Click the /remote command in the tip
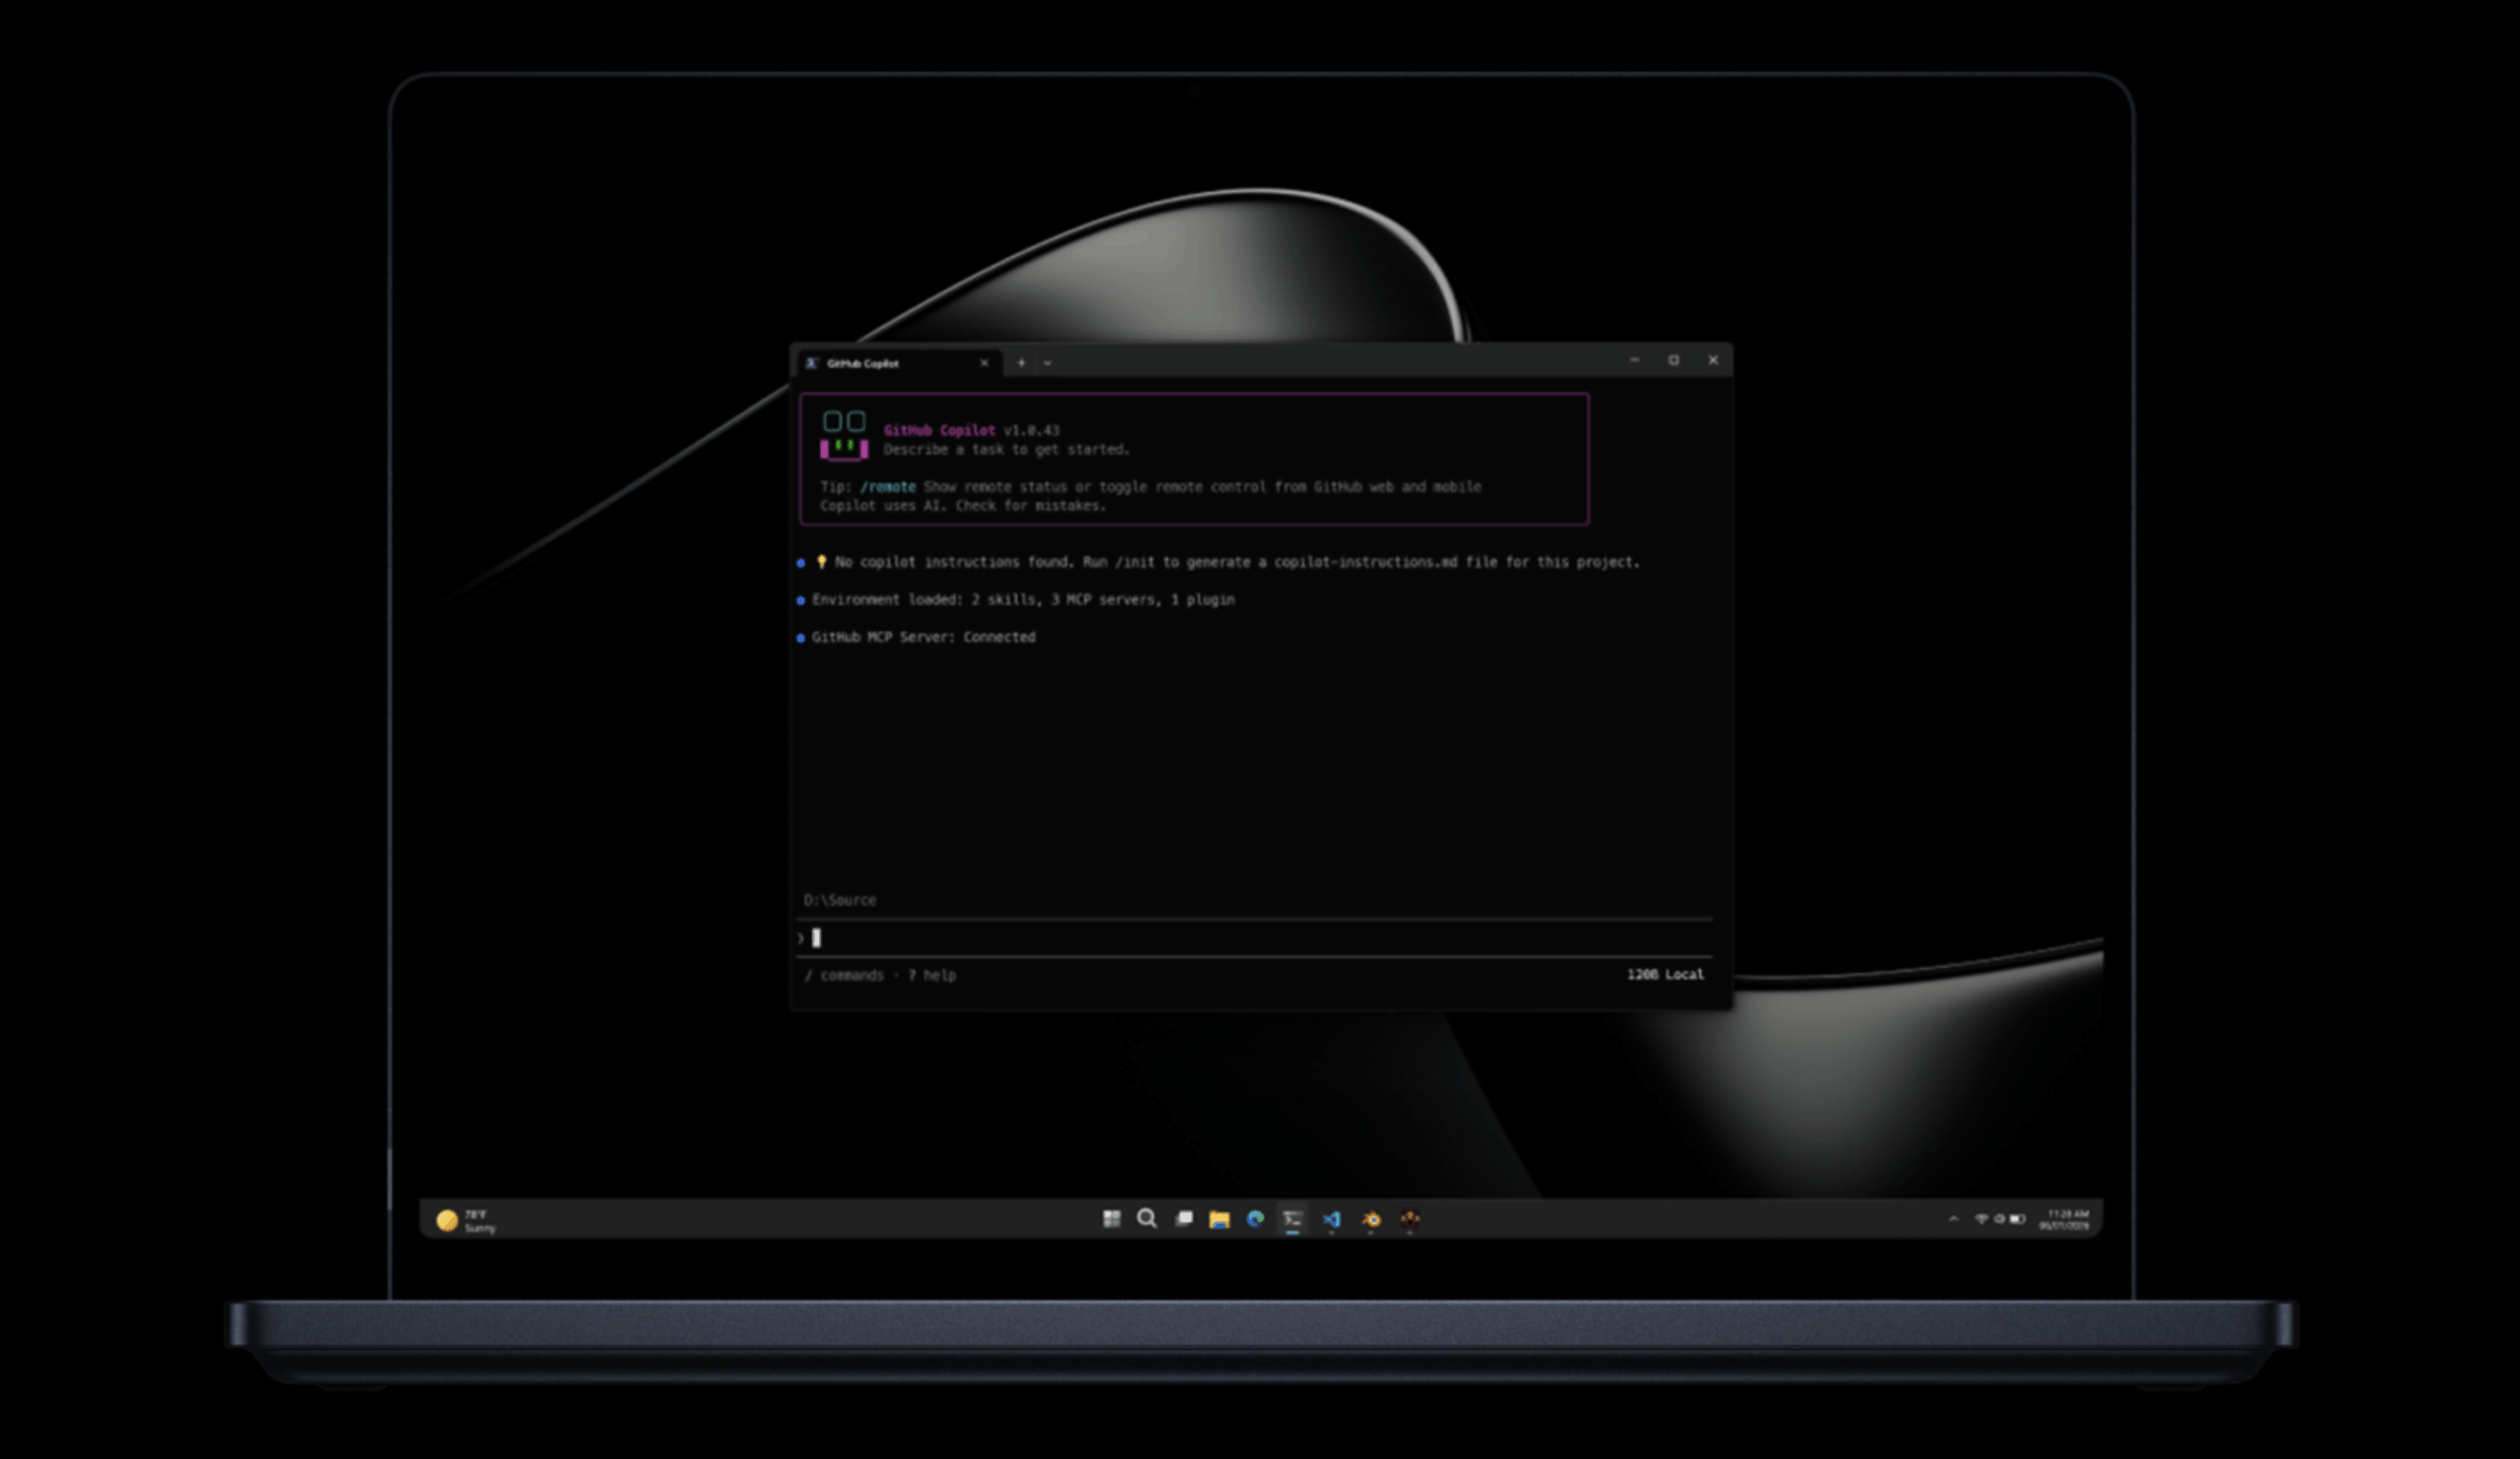 point(888,487)
